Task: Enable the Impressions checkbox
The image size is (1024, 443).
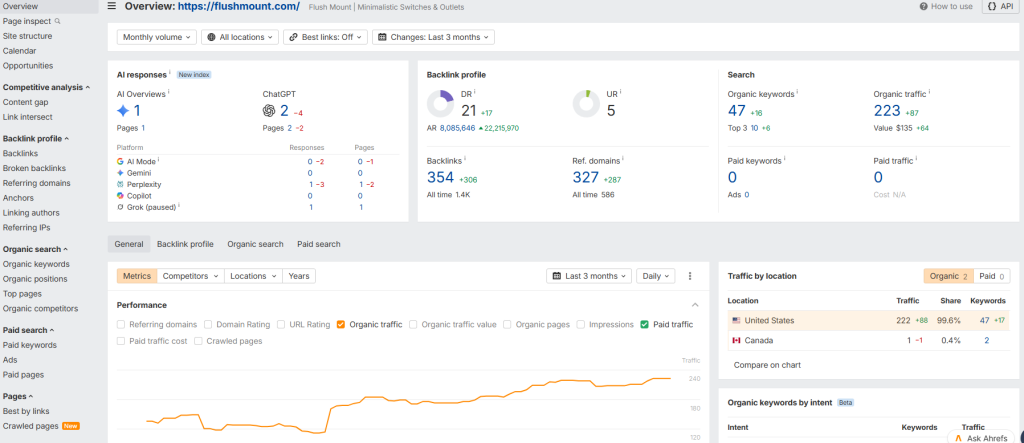Action: pyautogui.click(x=580, y=324)
